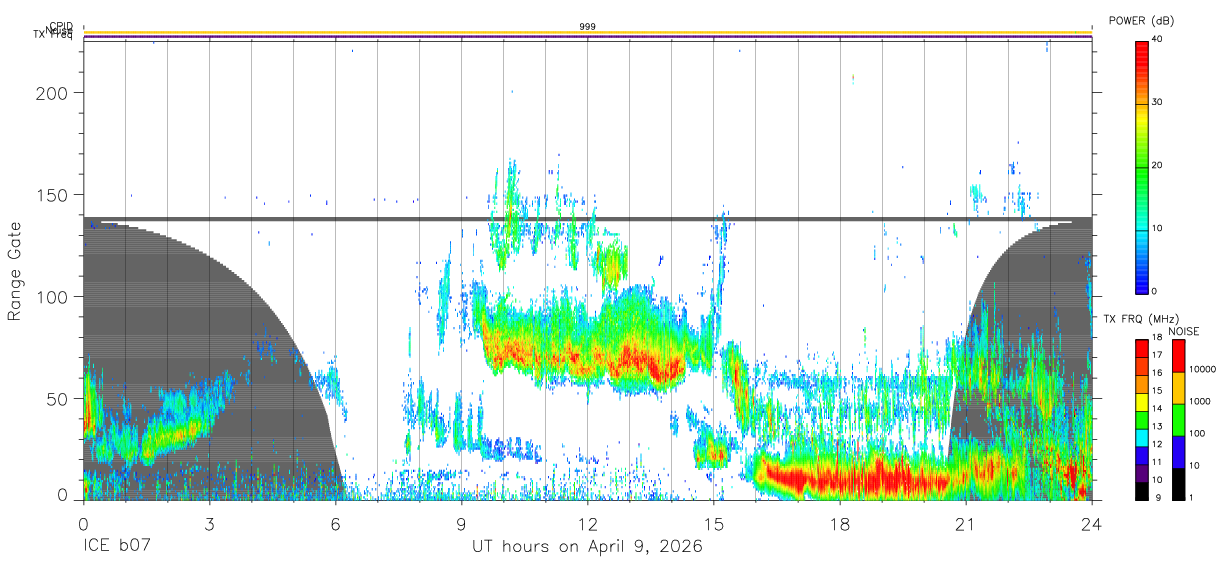Click the red 17–18 MHz TX FRQ swatch
This screenshot has height=567, width=1228.
click(x=1141, y=348)
